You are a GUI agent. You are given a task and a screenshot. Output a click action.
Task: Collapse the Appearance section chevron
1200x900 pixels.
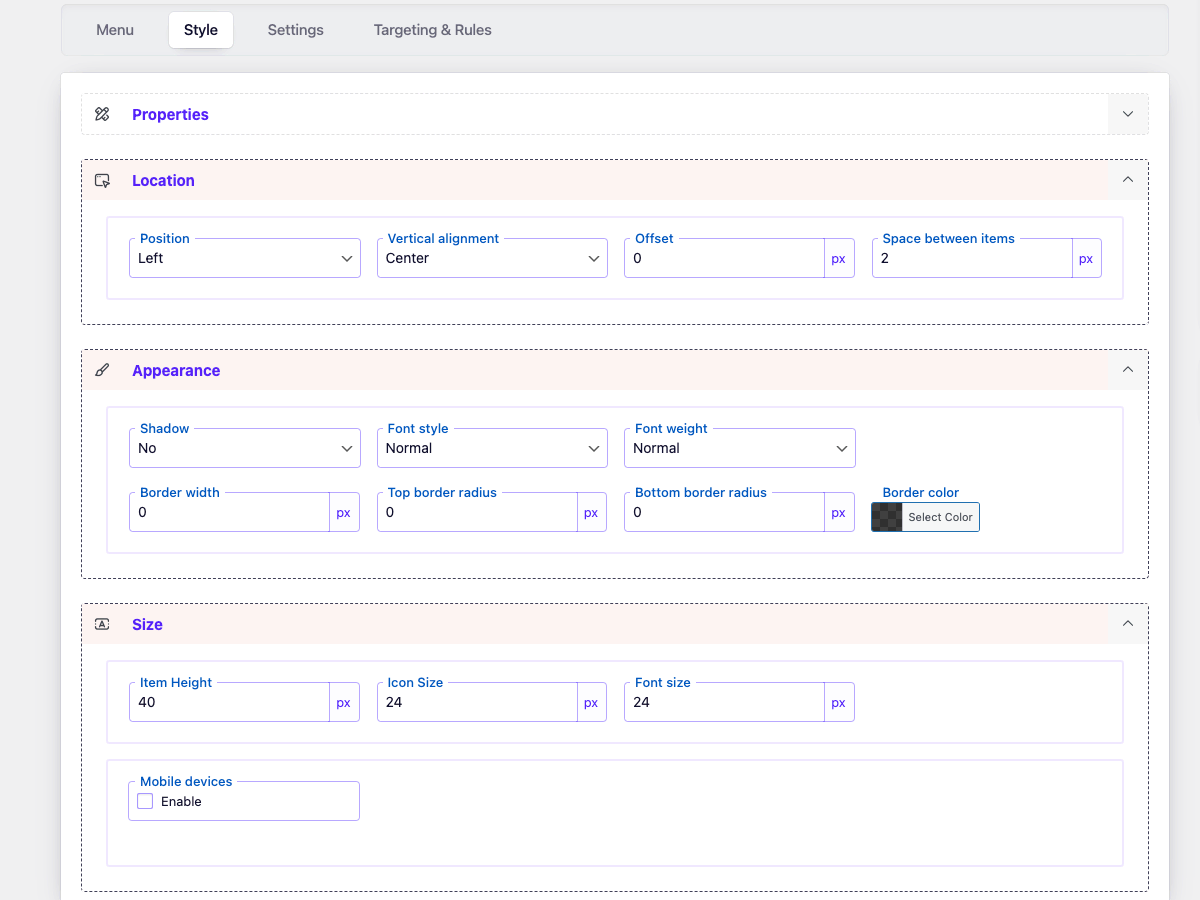[x=1128, y=370]
